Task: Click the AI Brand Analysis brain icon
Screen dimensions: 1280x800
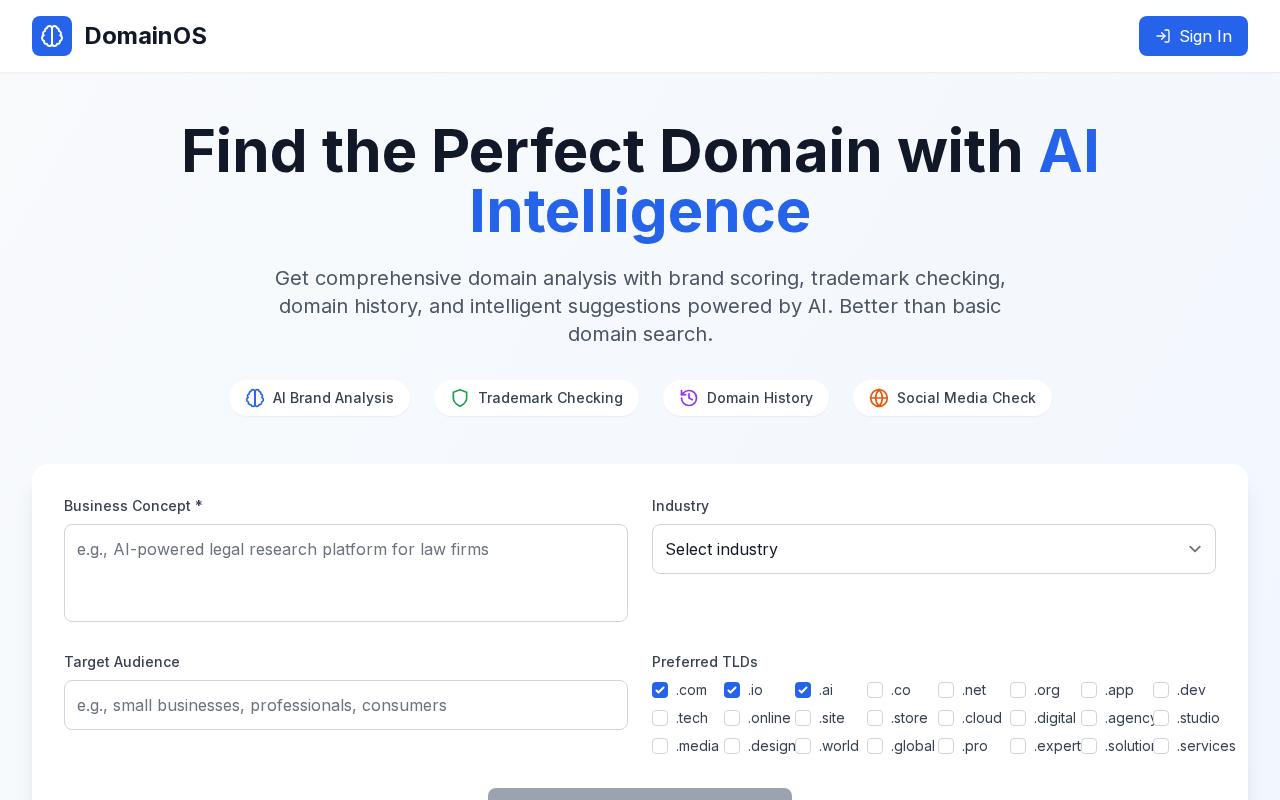Action: [255, 398]
